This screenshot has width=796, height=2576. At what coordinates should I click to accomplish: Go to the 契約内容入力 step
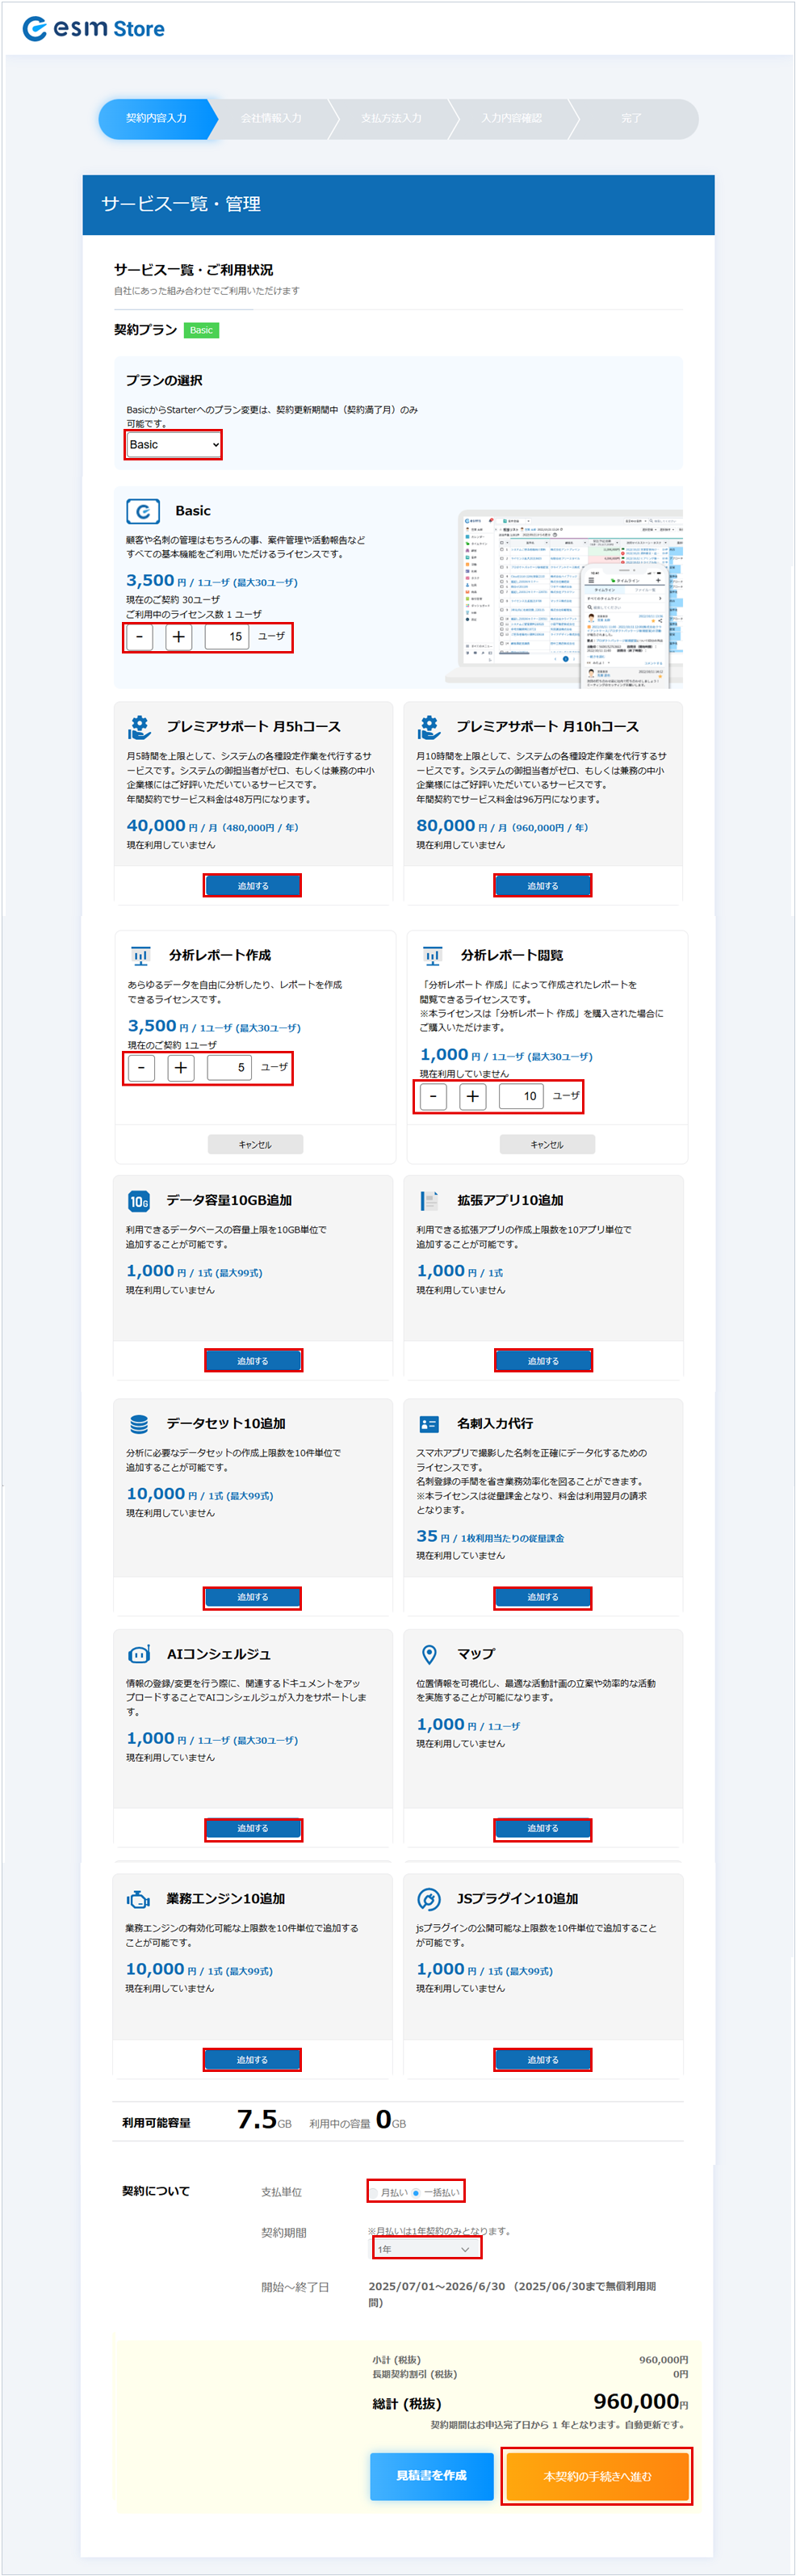click(x=157, y=119)
